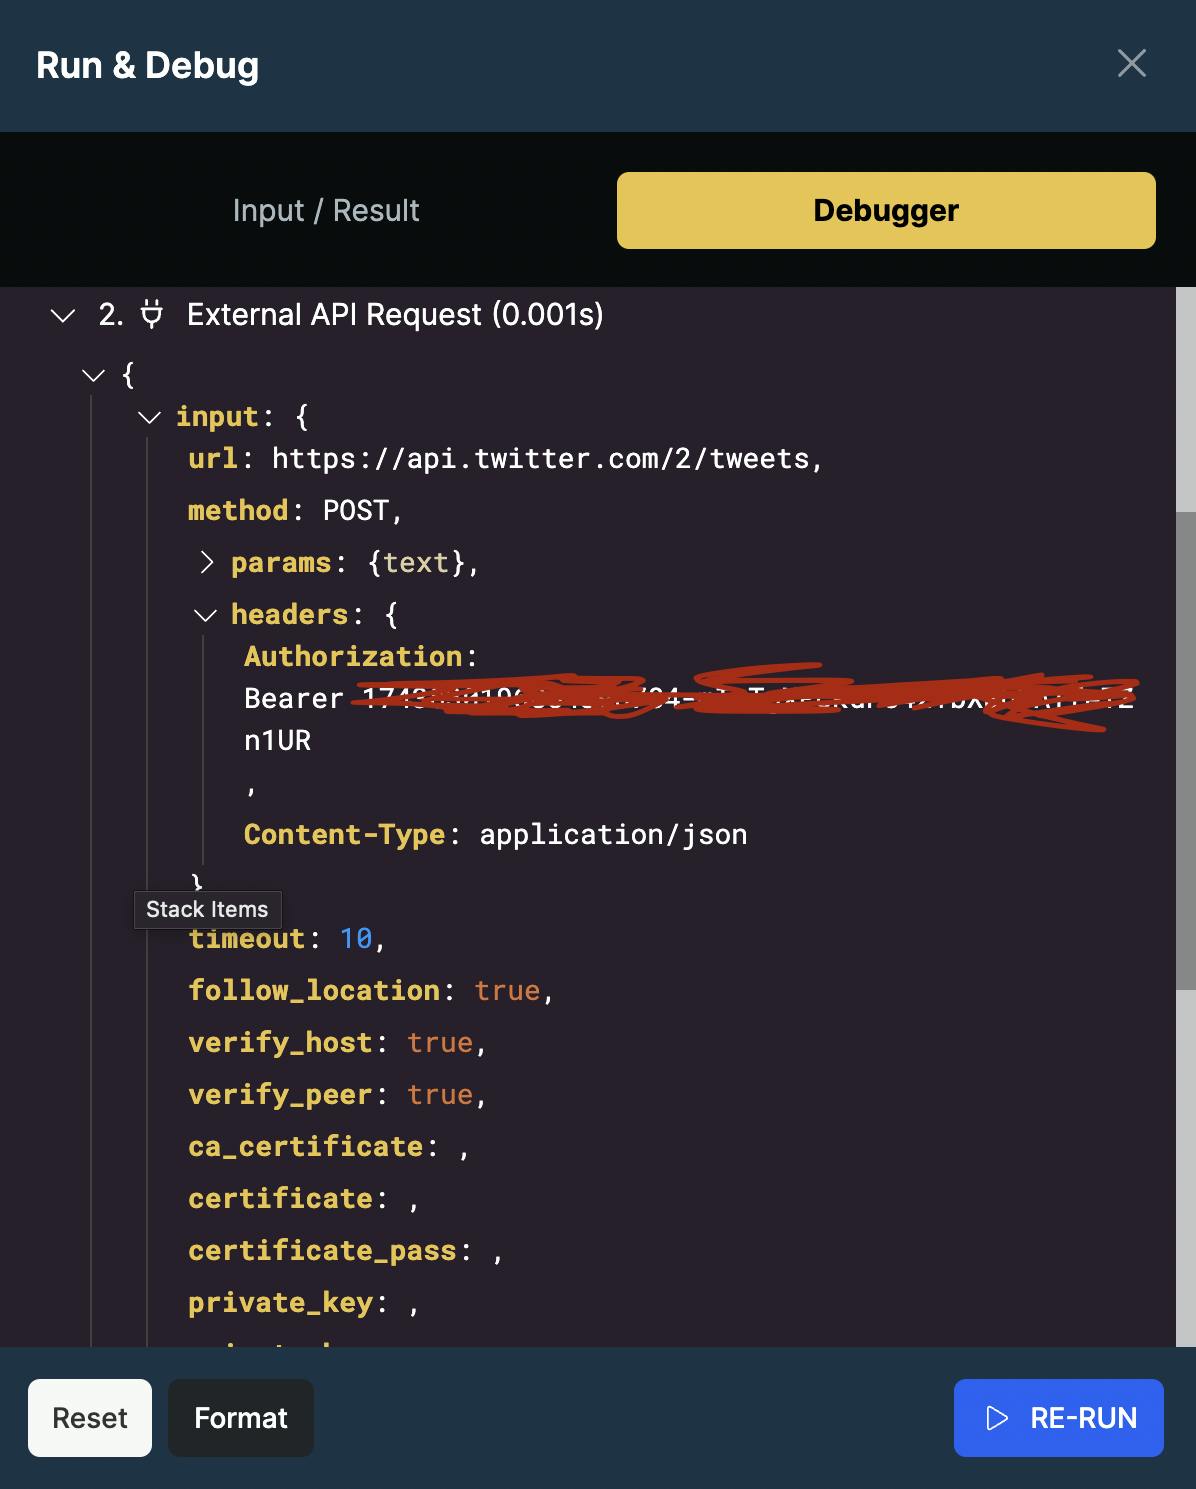
Task: Collapse the headers object
Action: tap(205, 615)
